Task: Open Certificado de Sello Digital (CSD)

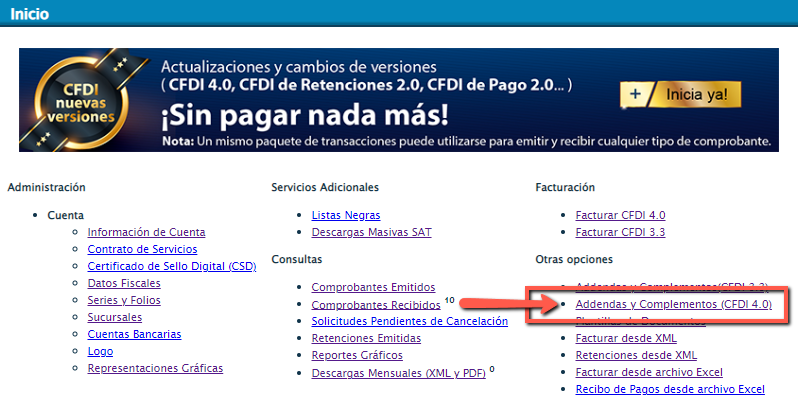Action: 172,266
